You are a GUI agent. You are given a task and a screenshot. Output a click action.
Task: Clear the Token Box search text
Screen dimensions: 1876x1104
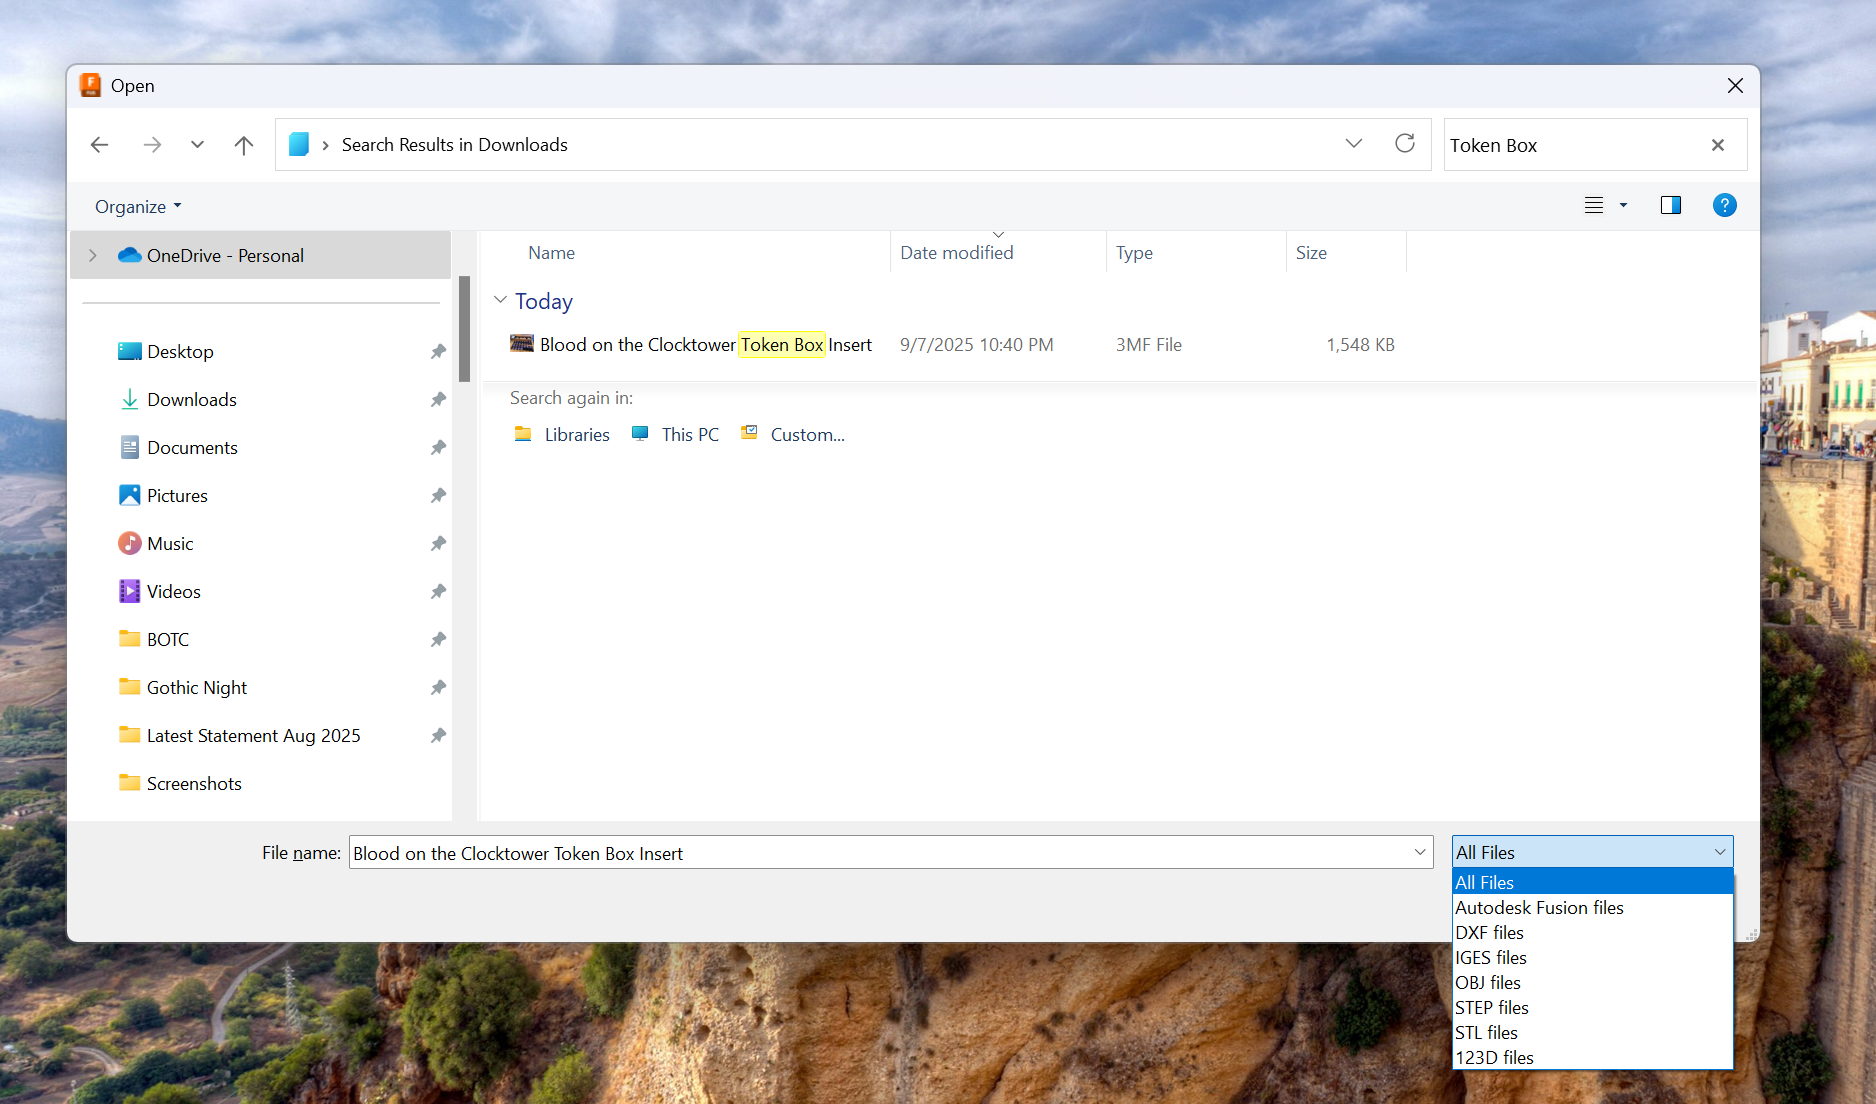click(1718, 145)
